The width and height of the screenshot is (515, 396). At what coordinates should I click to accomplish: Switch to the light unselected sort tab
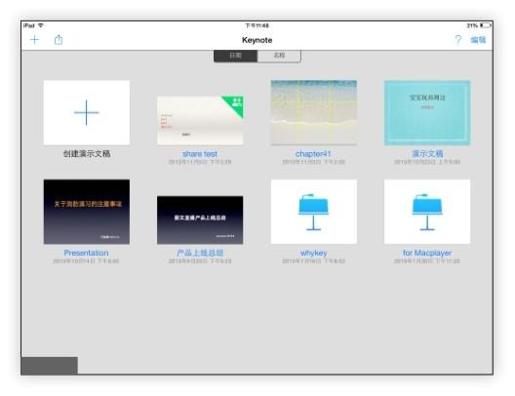click(279, 56)
